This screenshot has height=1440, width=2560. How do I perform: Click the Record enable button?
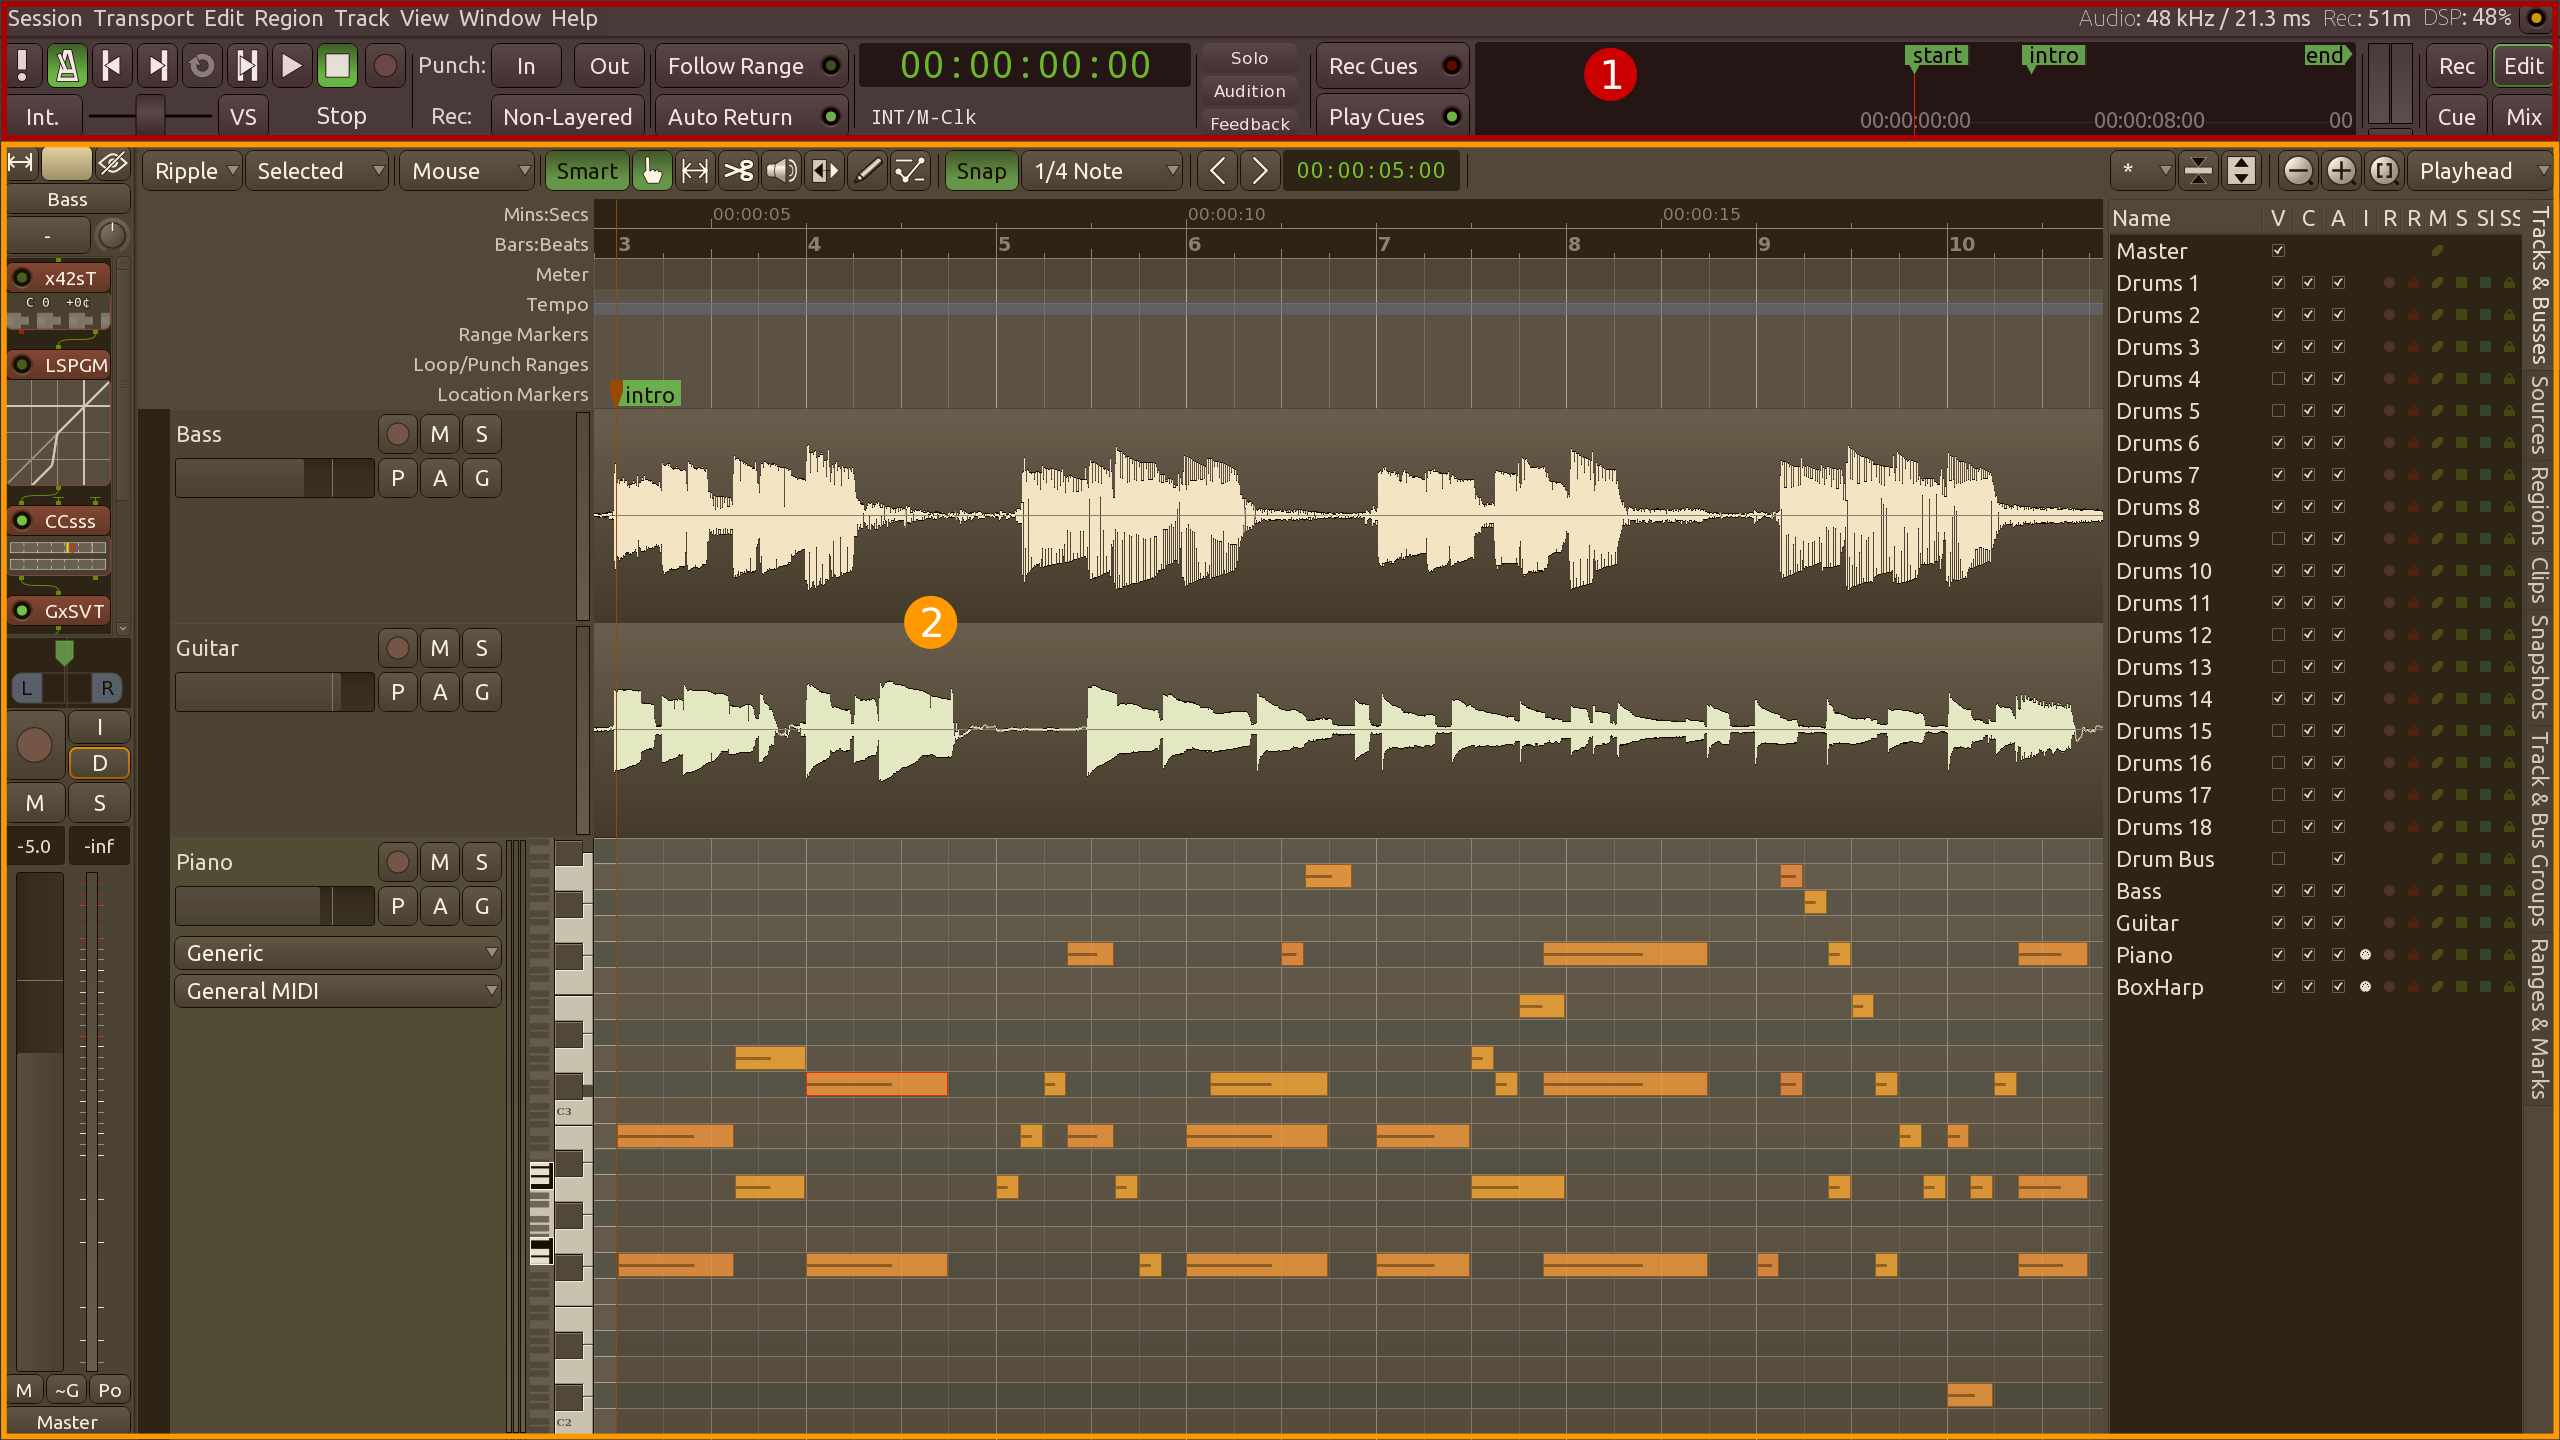pos(380,67)
